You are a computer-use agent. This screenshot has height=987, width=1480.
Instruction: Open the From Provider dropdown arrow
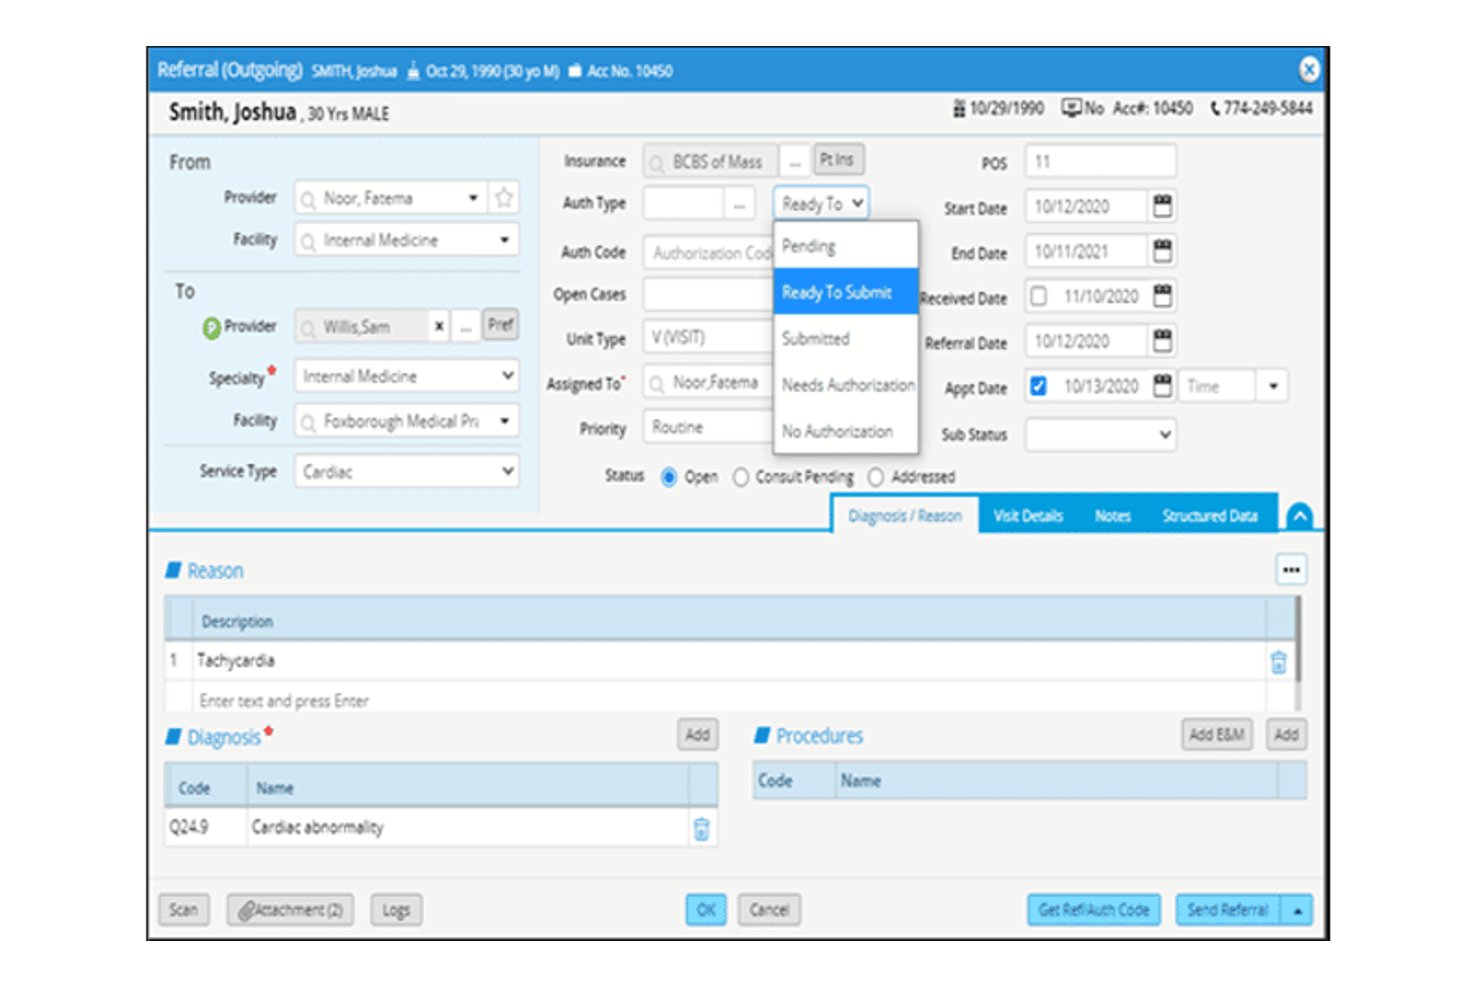473,198
